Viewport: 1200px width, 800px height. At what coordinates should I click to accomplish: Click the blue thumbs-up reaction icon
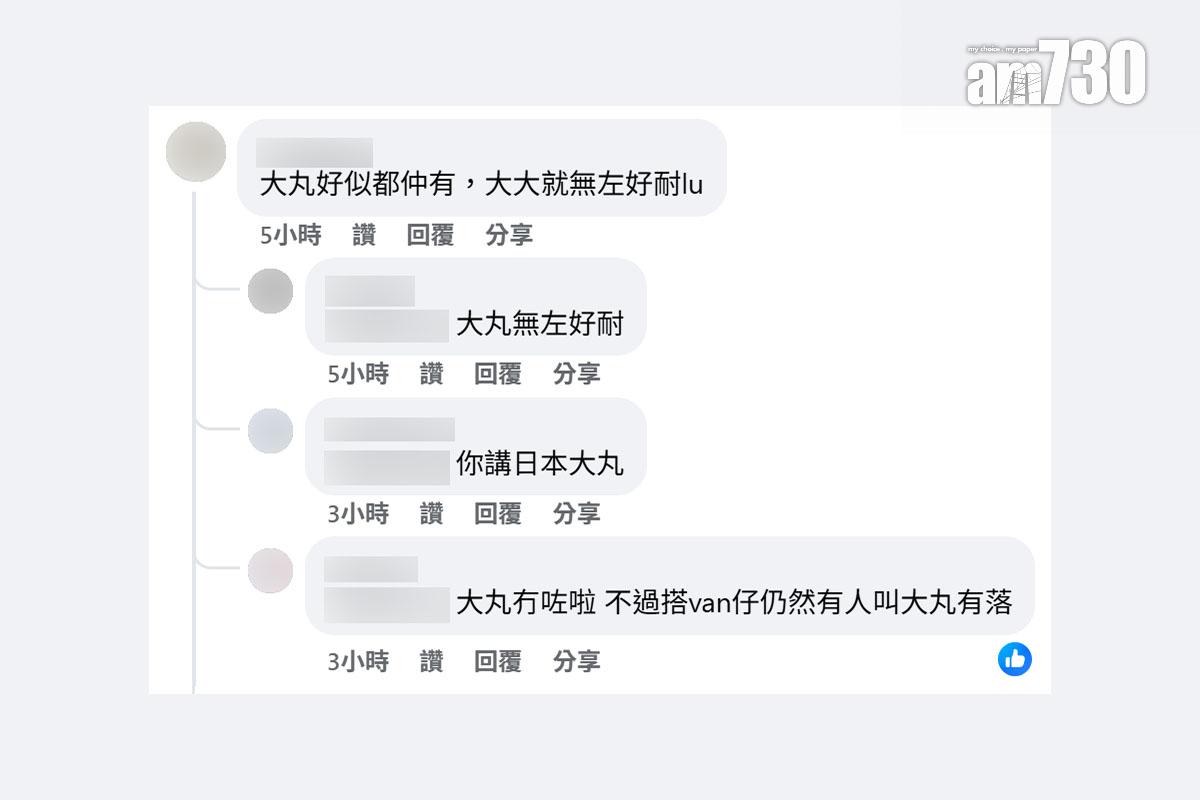tap(1015, 658)
